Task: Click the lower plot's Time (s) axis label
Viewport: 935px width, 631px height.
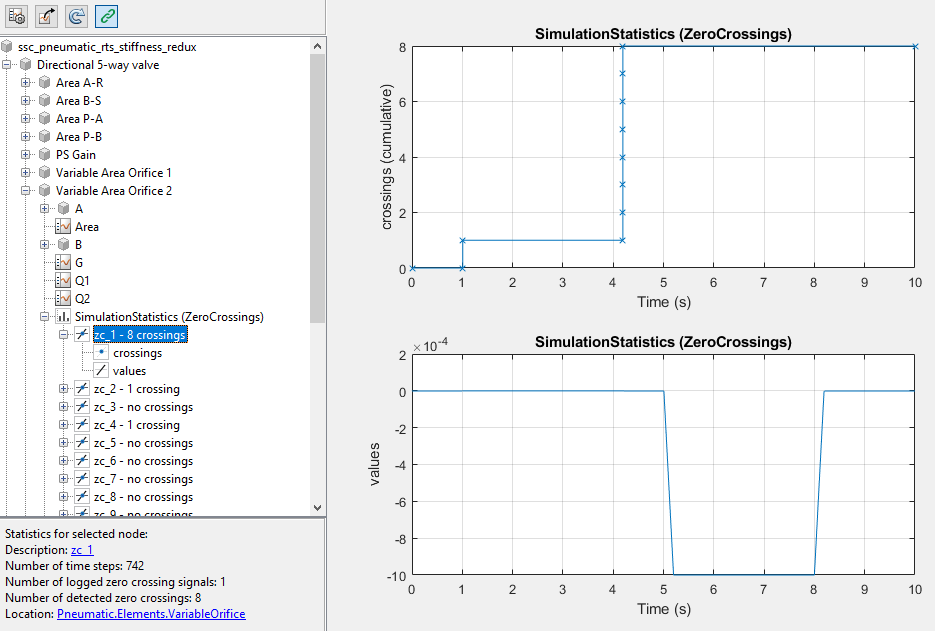Action: [664, 609]
